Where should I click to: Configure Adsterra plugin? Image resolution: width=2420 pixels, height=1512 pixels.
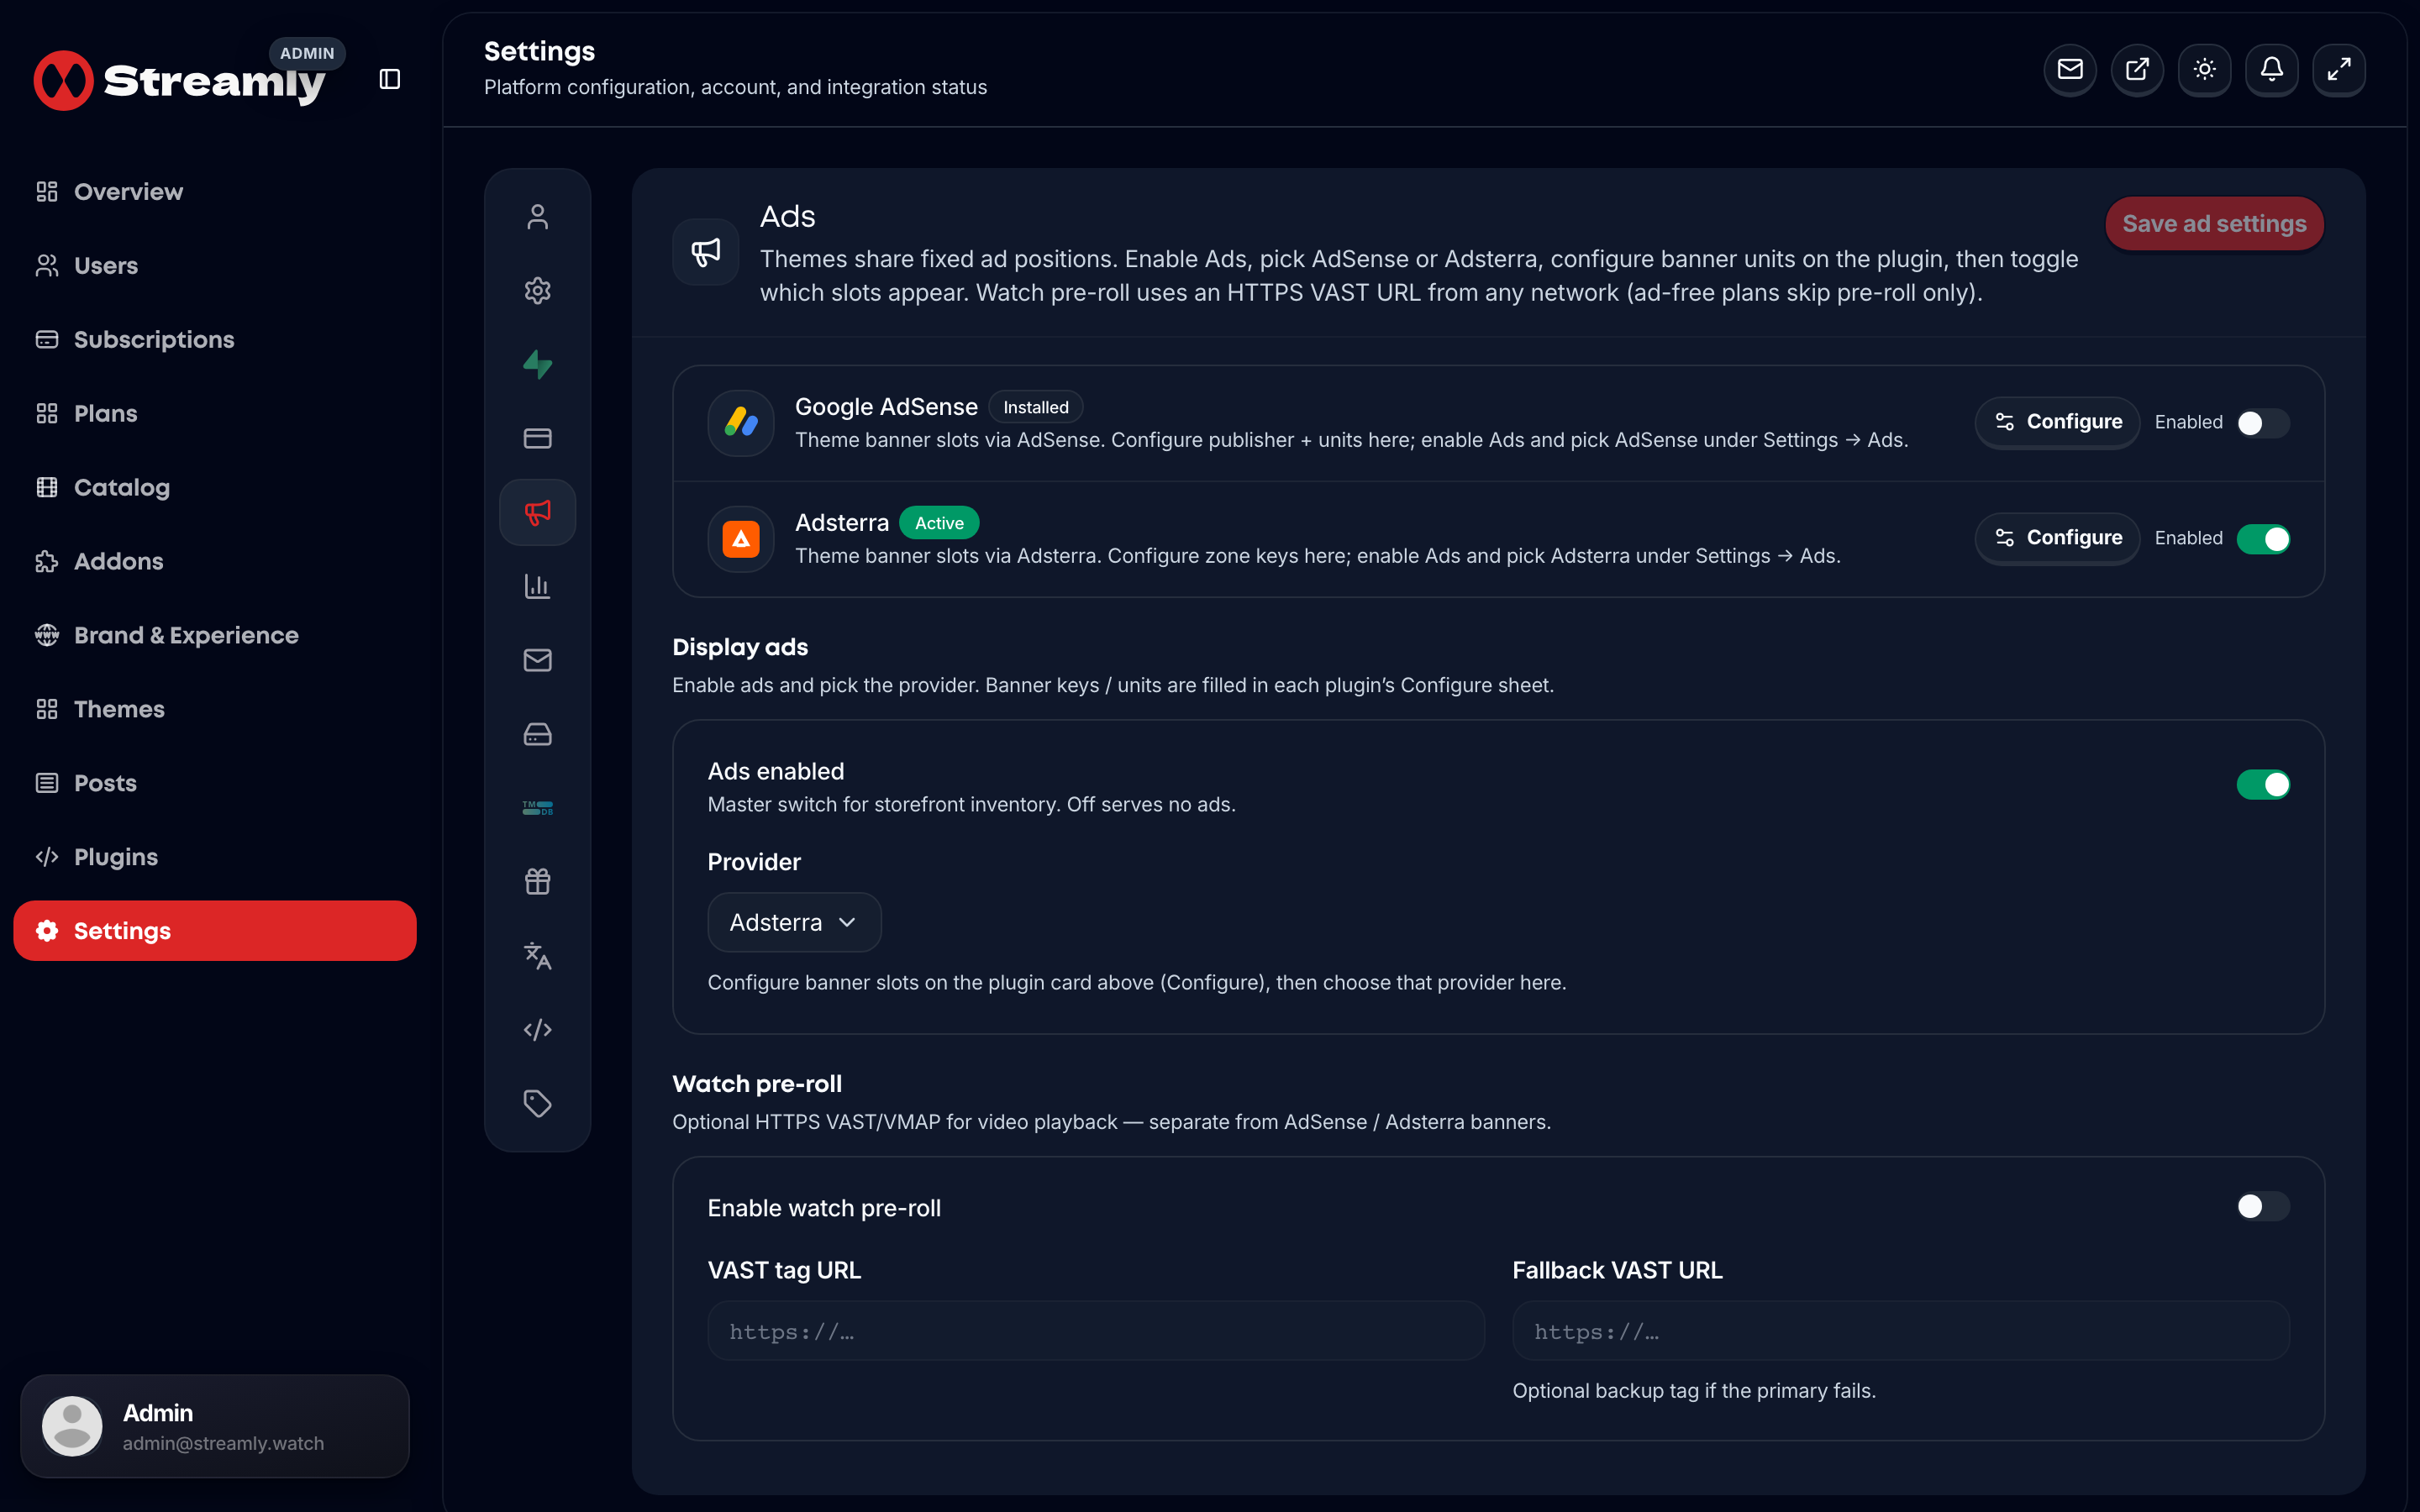click(x=2057, y=538)
